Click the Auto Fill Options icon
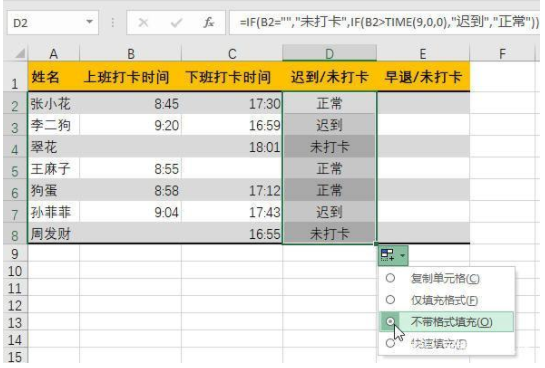 coord(387,255)
